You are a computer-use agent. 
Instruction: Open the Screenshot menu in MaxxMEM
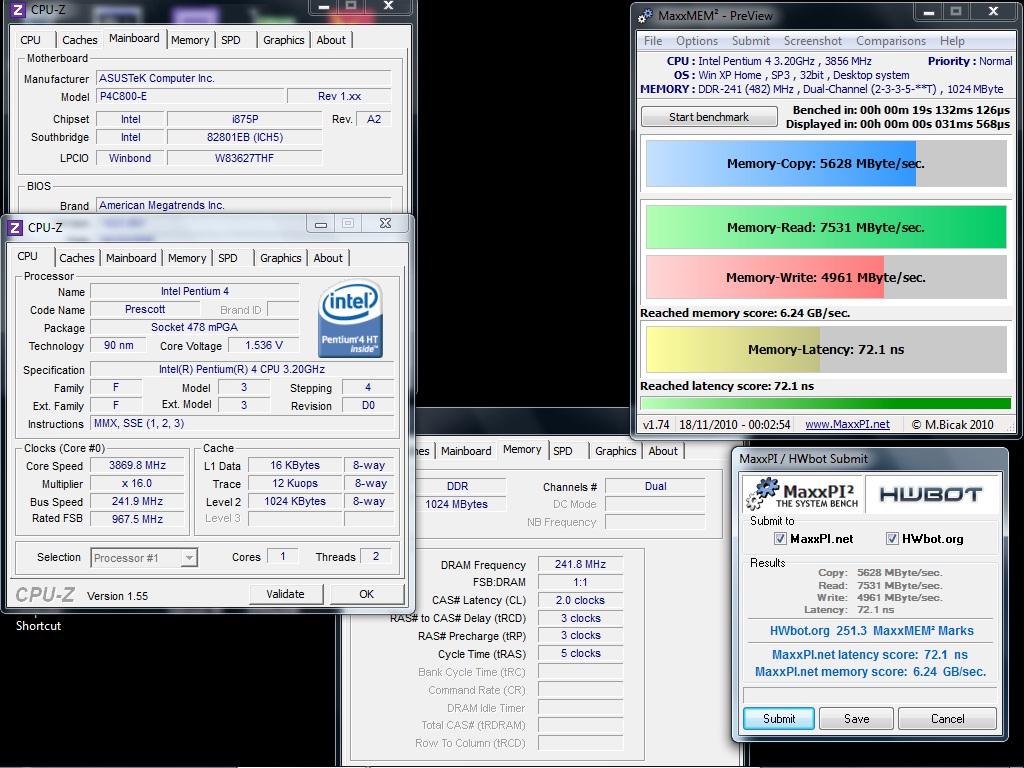click(812, 40)
